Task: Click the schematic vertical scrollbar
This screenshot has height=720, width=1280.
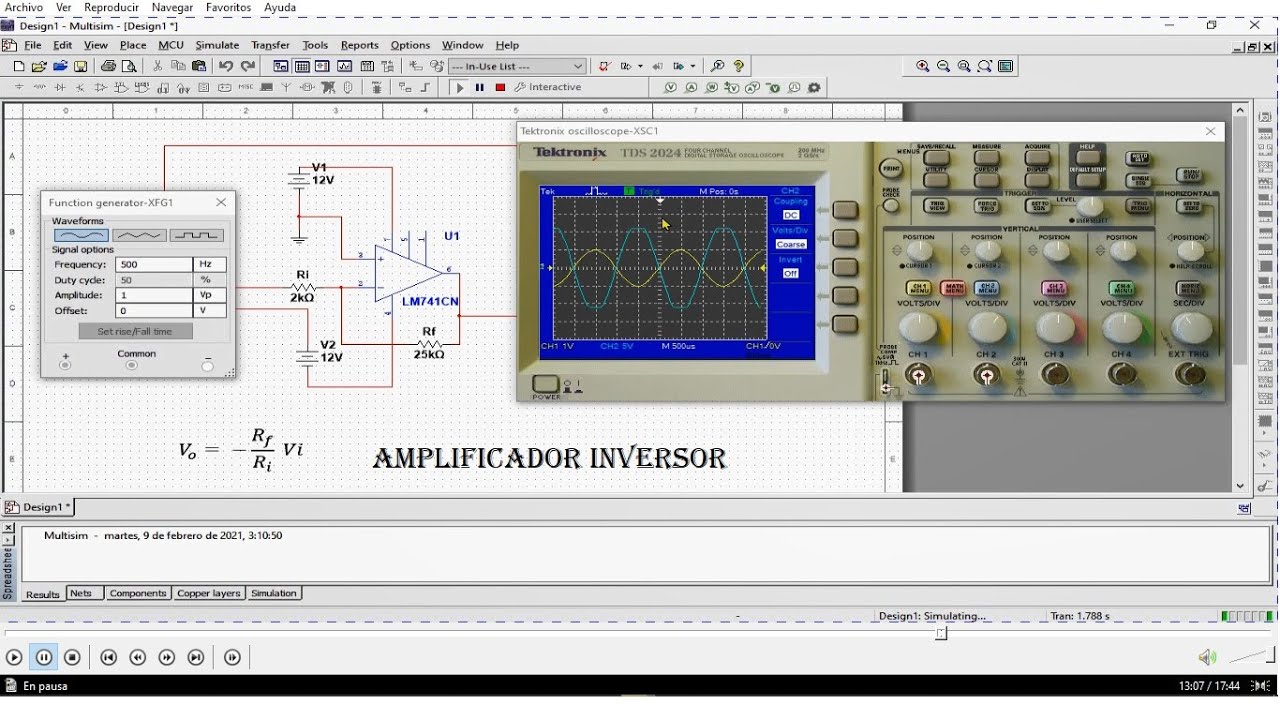Action: [1240, 298]
